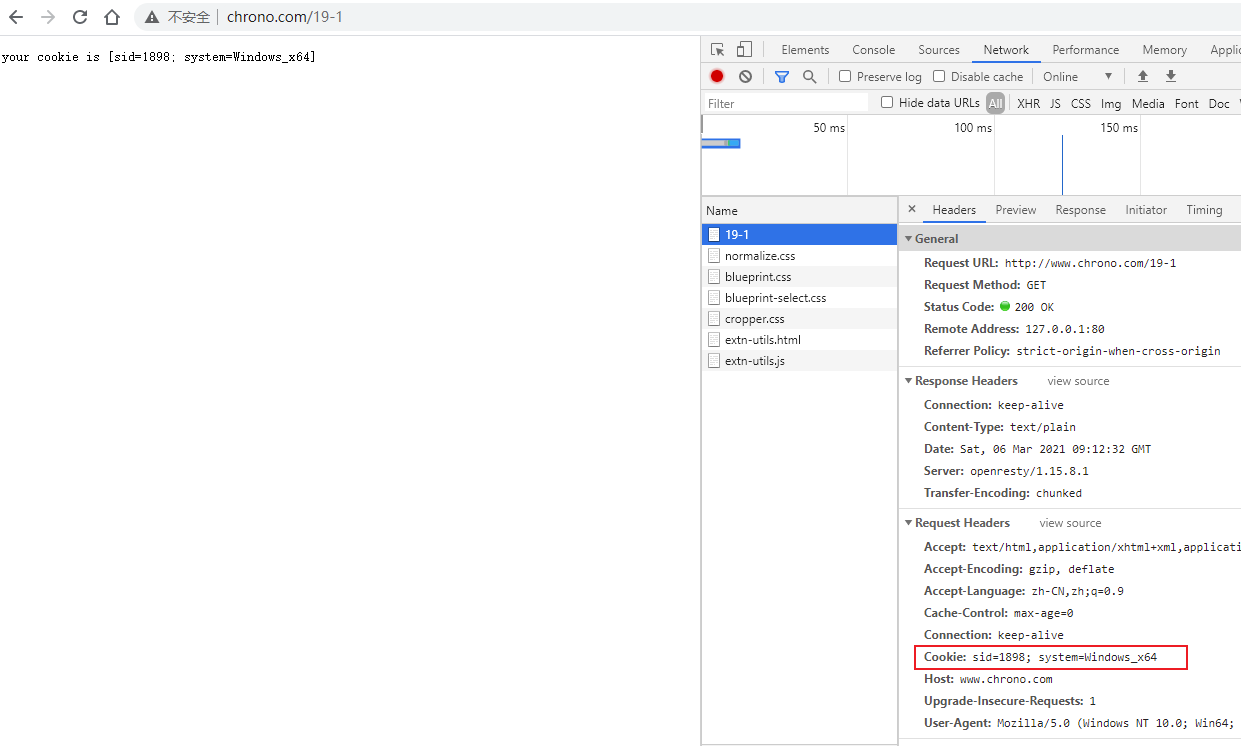Toggle the network filter funnel icon

tap(782, 77)
